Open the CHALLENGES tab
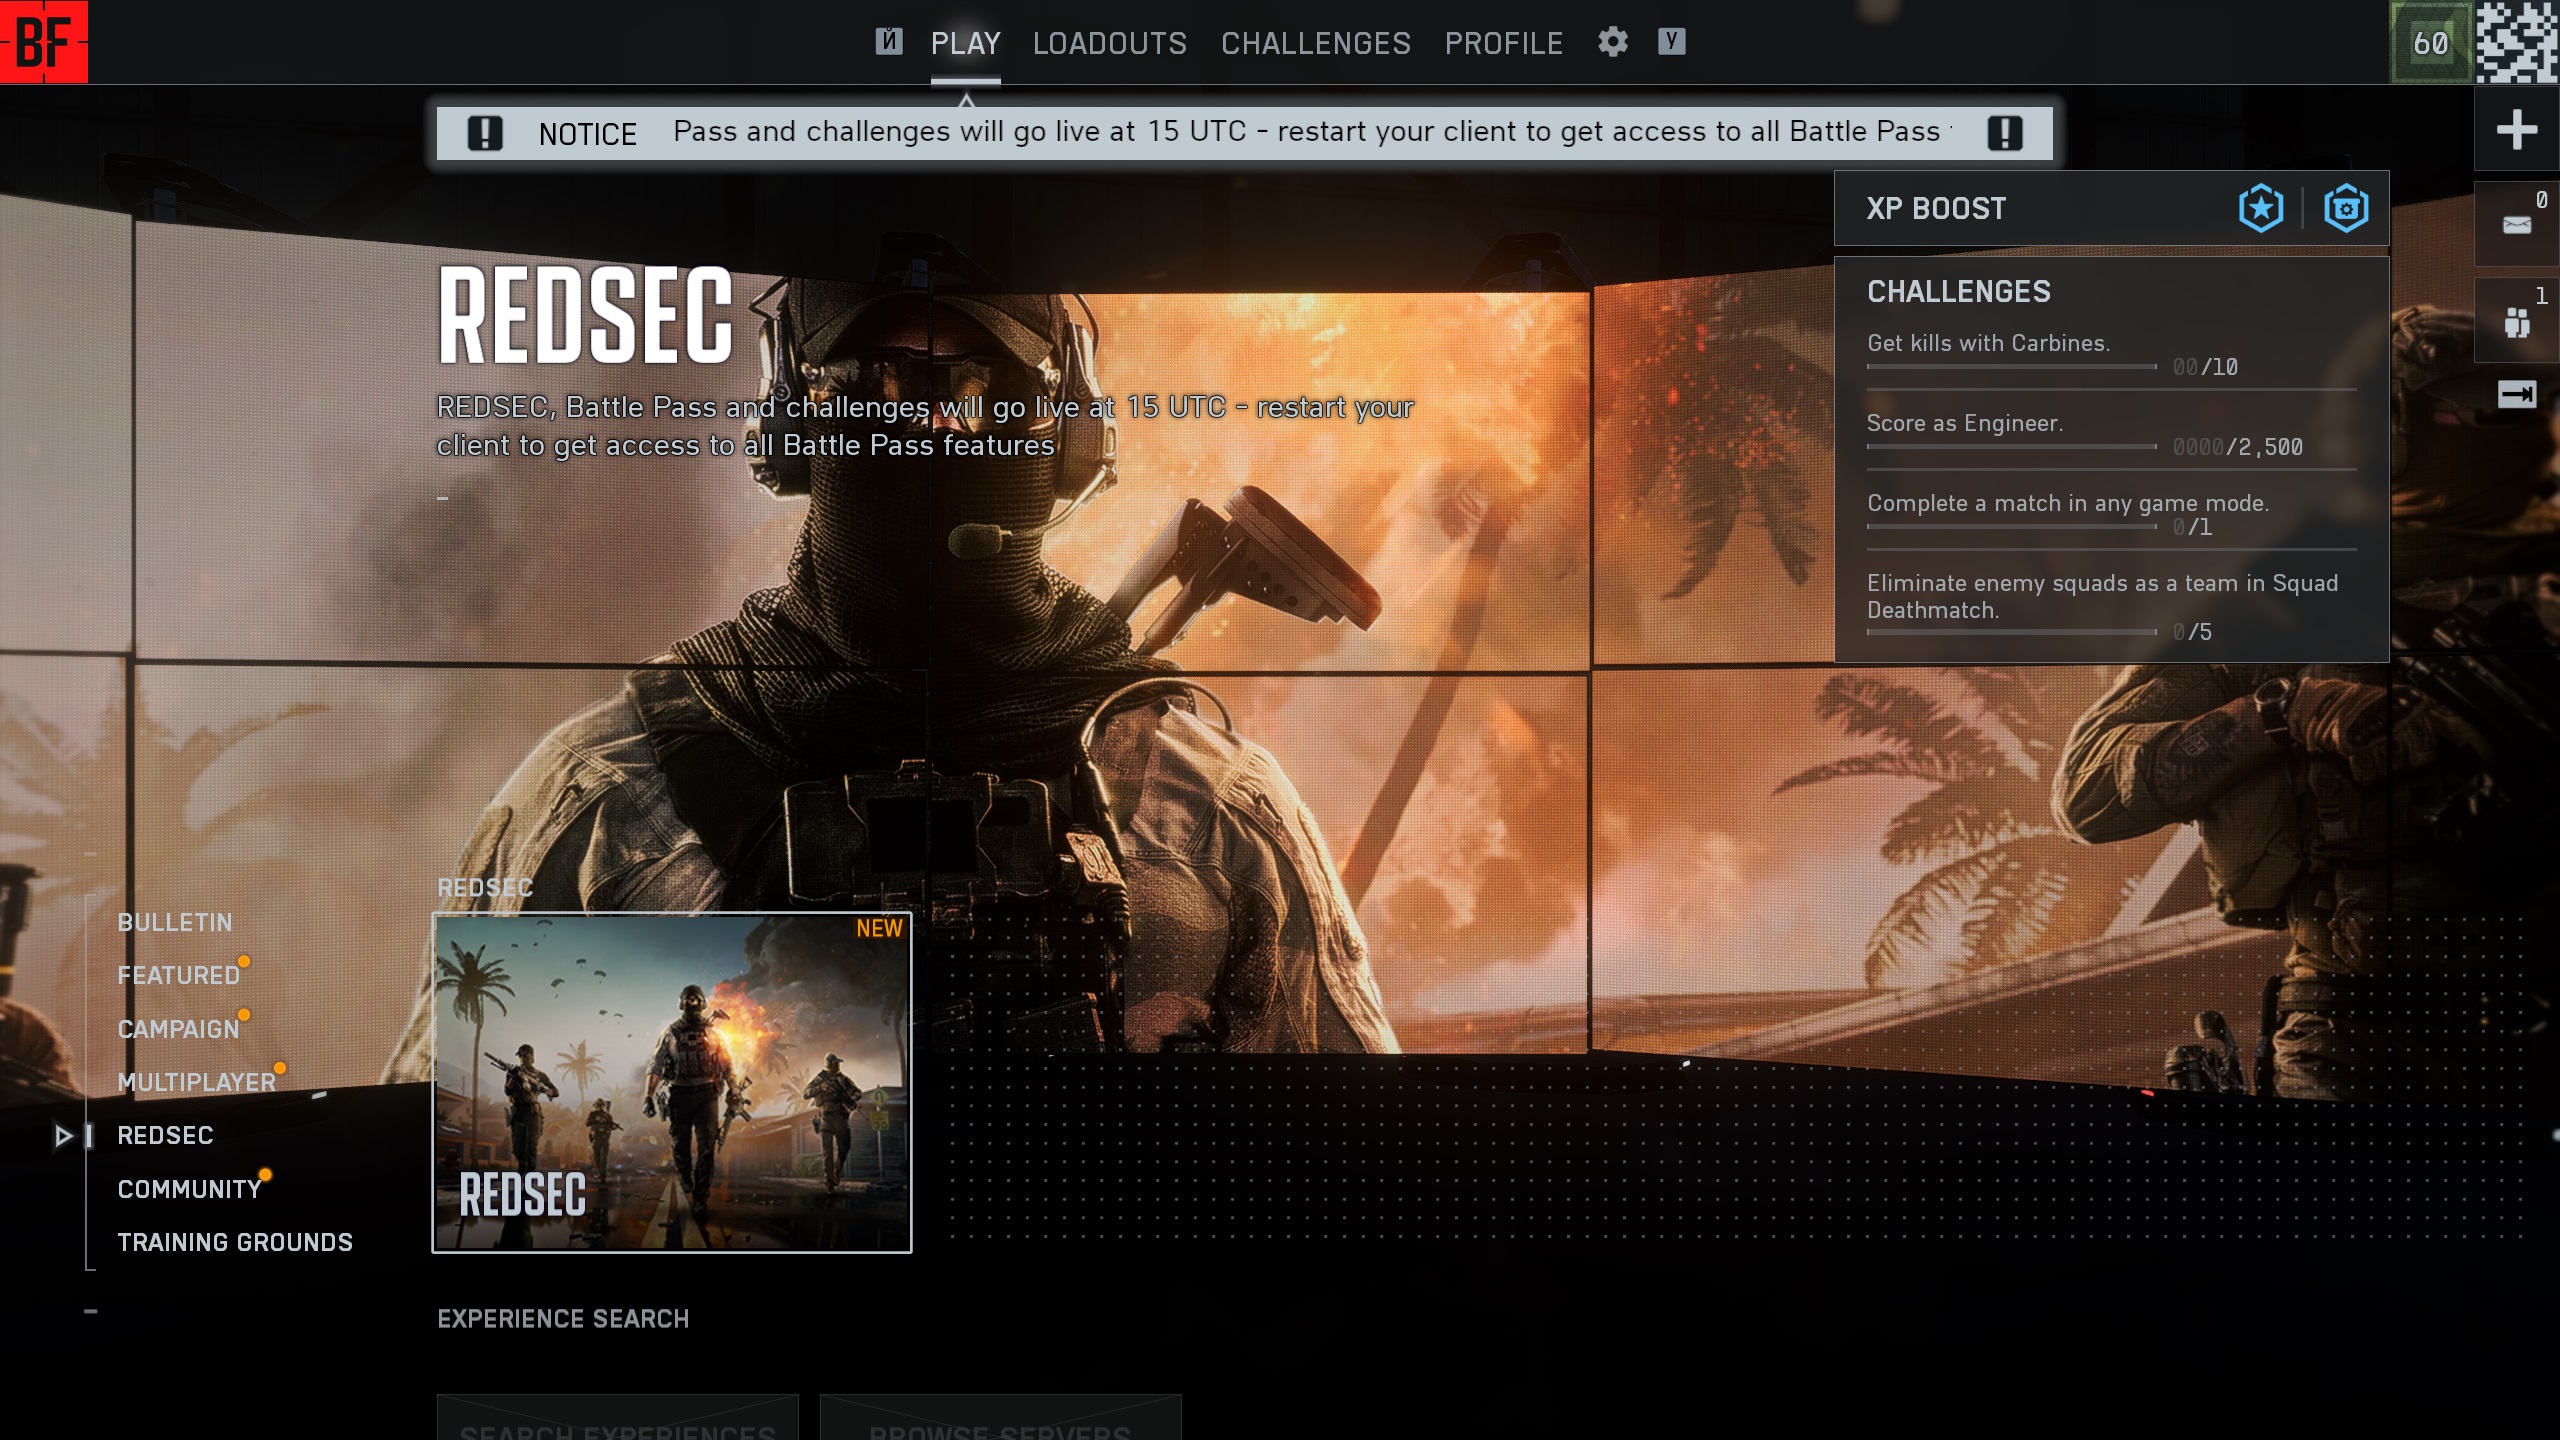2560x1440 pixels. tap(1315, 43)
